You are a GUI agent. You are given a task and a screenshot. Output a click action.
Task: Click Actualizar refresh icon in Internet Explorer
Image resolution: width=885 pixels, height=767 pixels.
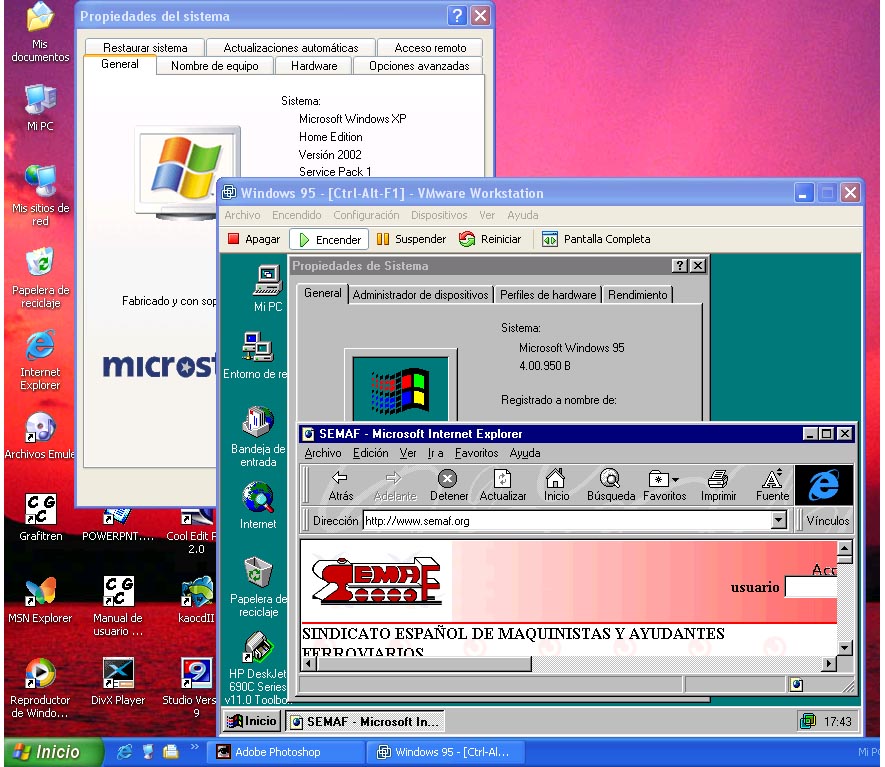pyautogui.click(x=502, y=485)
